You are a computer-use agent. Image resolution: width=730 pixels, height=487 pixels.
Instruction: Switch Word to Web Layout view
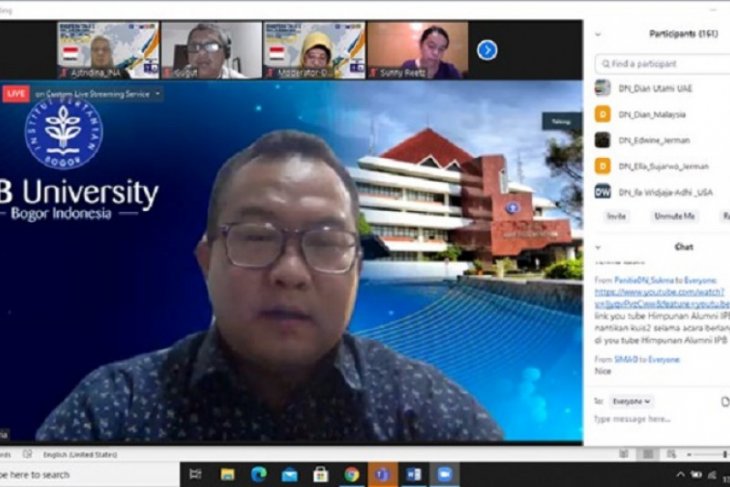[671, 454]
